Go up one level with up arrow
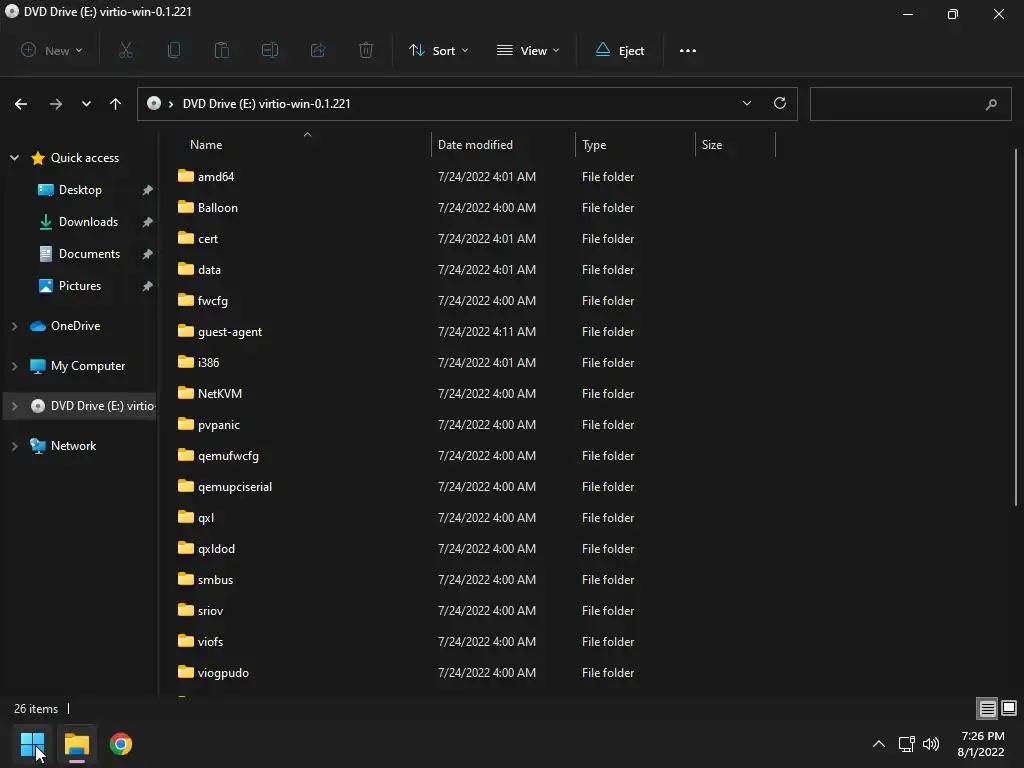The height and width of the screenshot is (768, 1024). [116, 104]
